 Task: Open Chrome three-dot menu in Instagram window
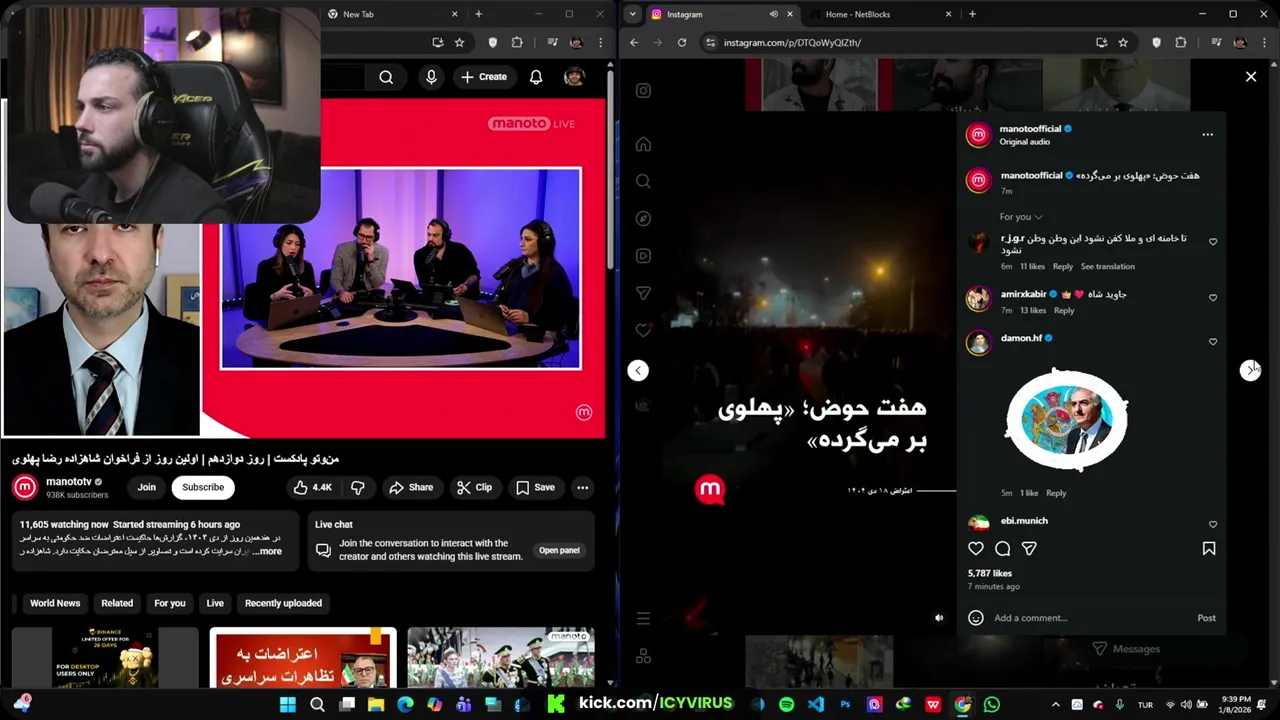(x=1265, y=42)
